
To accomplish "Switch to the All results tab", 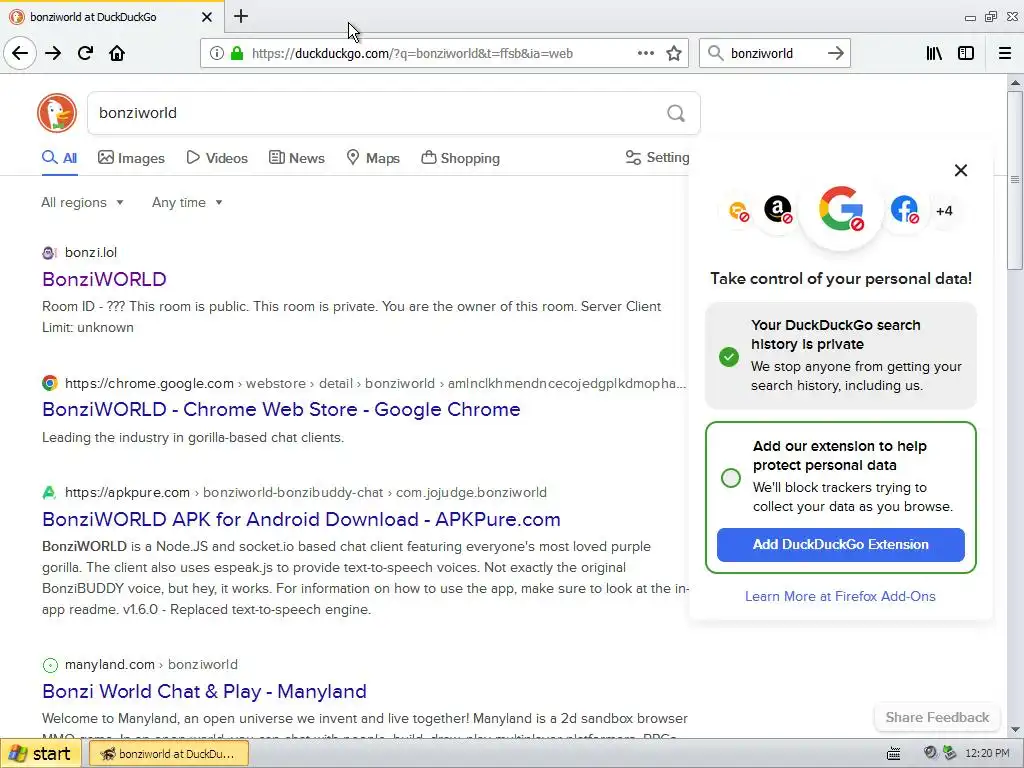I will [x=59, y=158].
